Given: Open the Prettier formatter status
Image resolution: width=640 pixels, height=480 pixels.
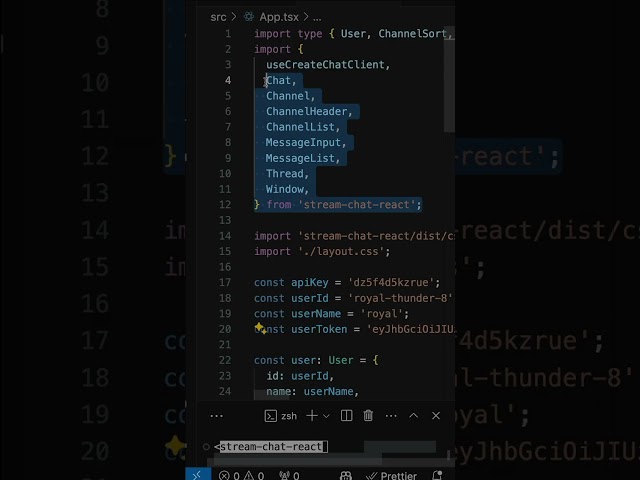Looking at the screenshot, I should [391, 476].
